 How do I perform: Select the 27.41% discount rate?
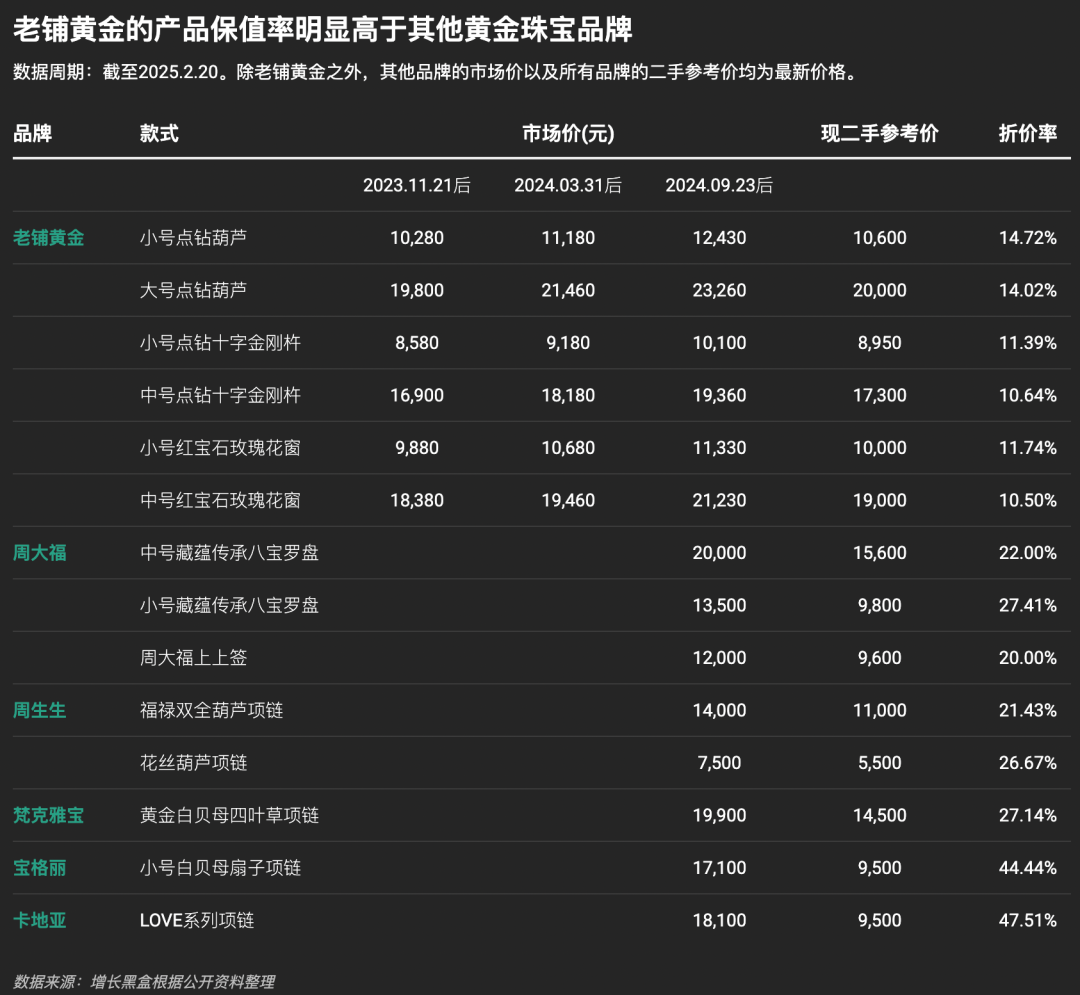tap(1028, 605)
